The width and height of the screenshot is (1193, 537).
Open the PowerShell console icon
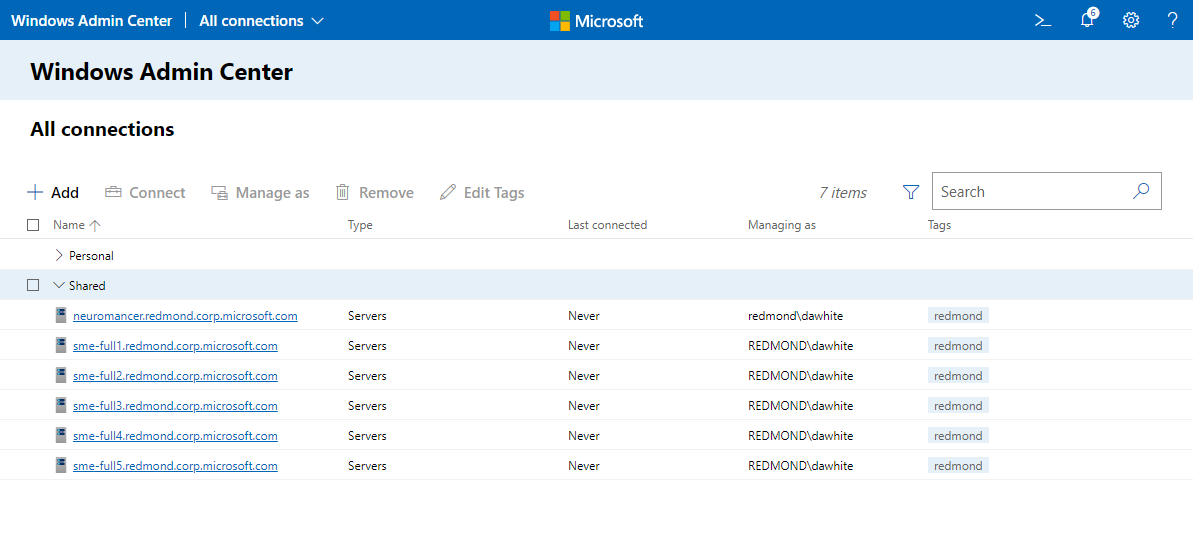(1042, 20)
